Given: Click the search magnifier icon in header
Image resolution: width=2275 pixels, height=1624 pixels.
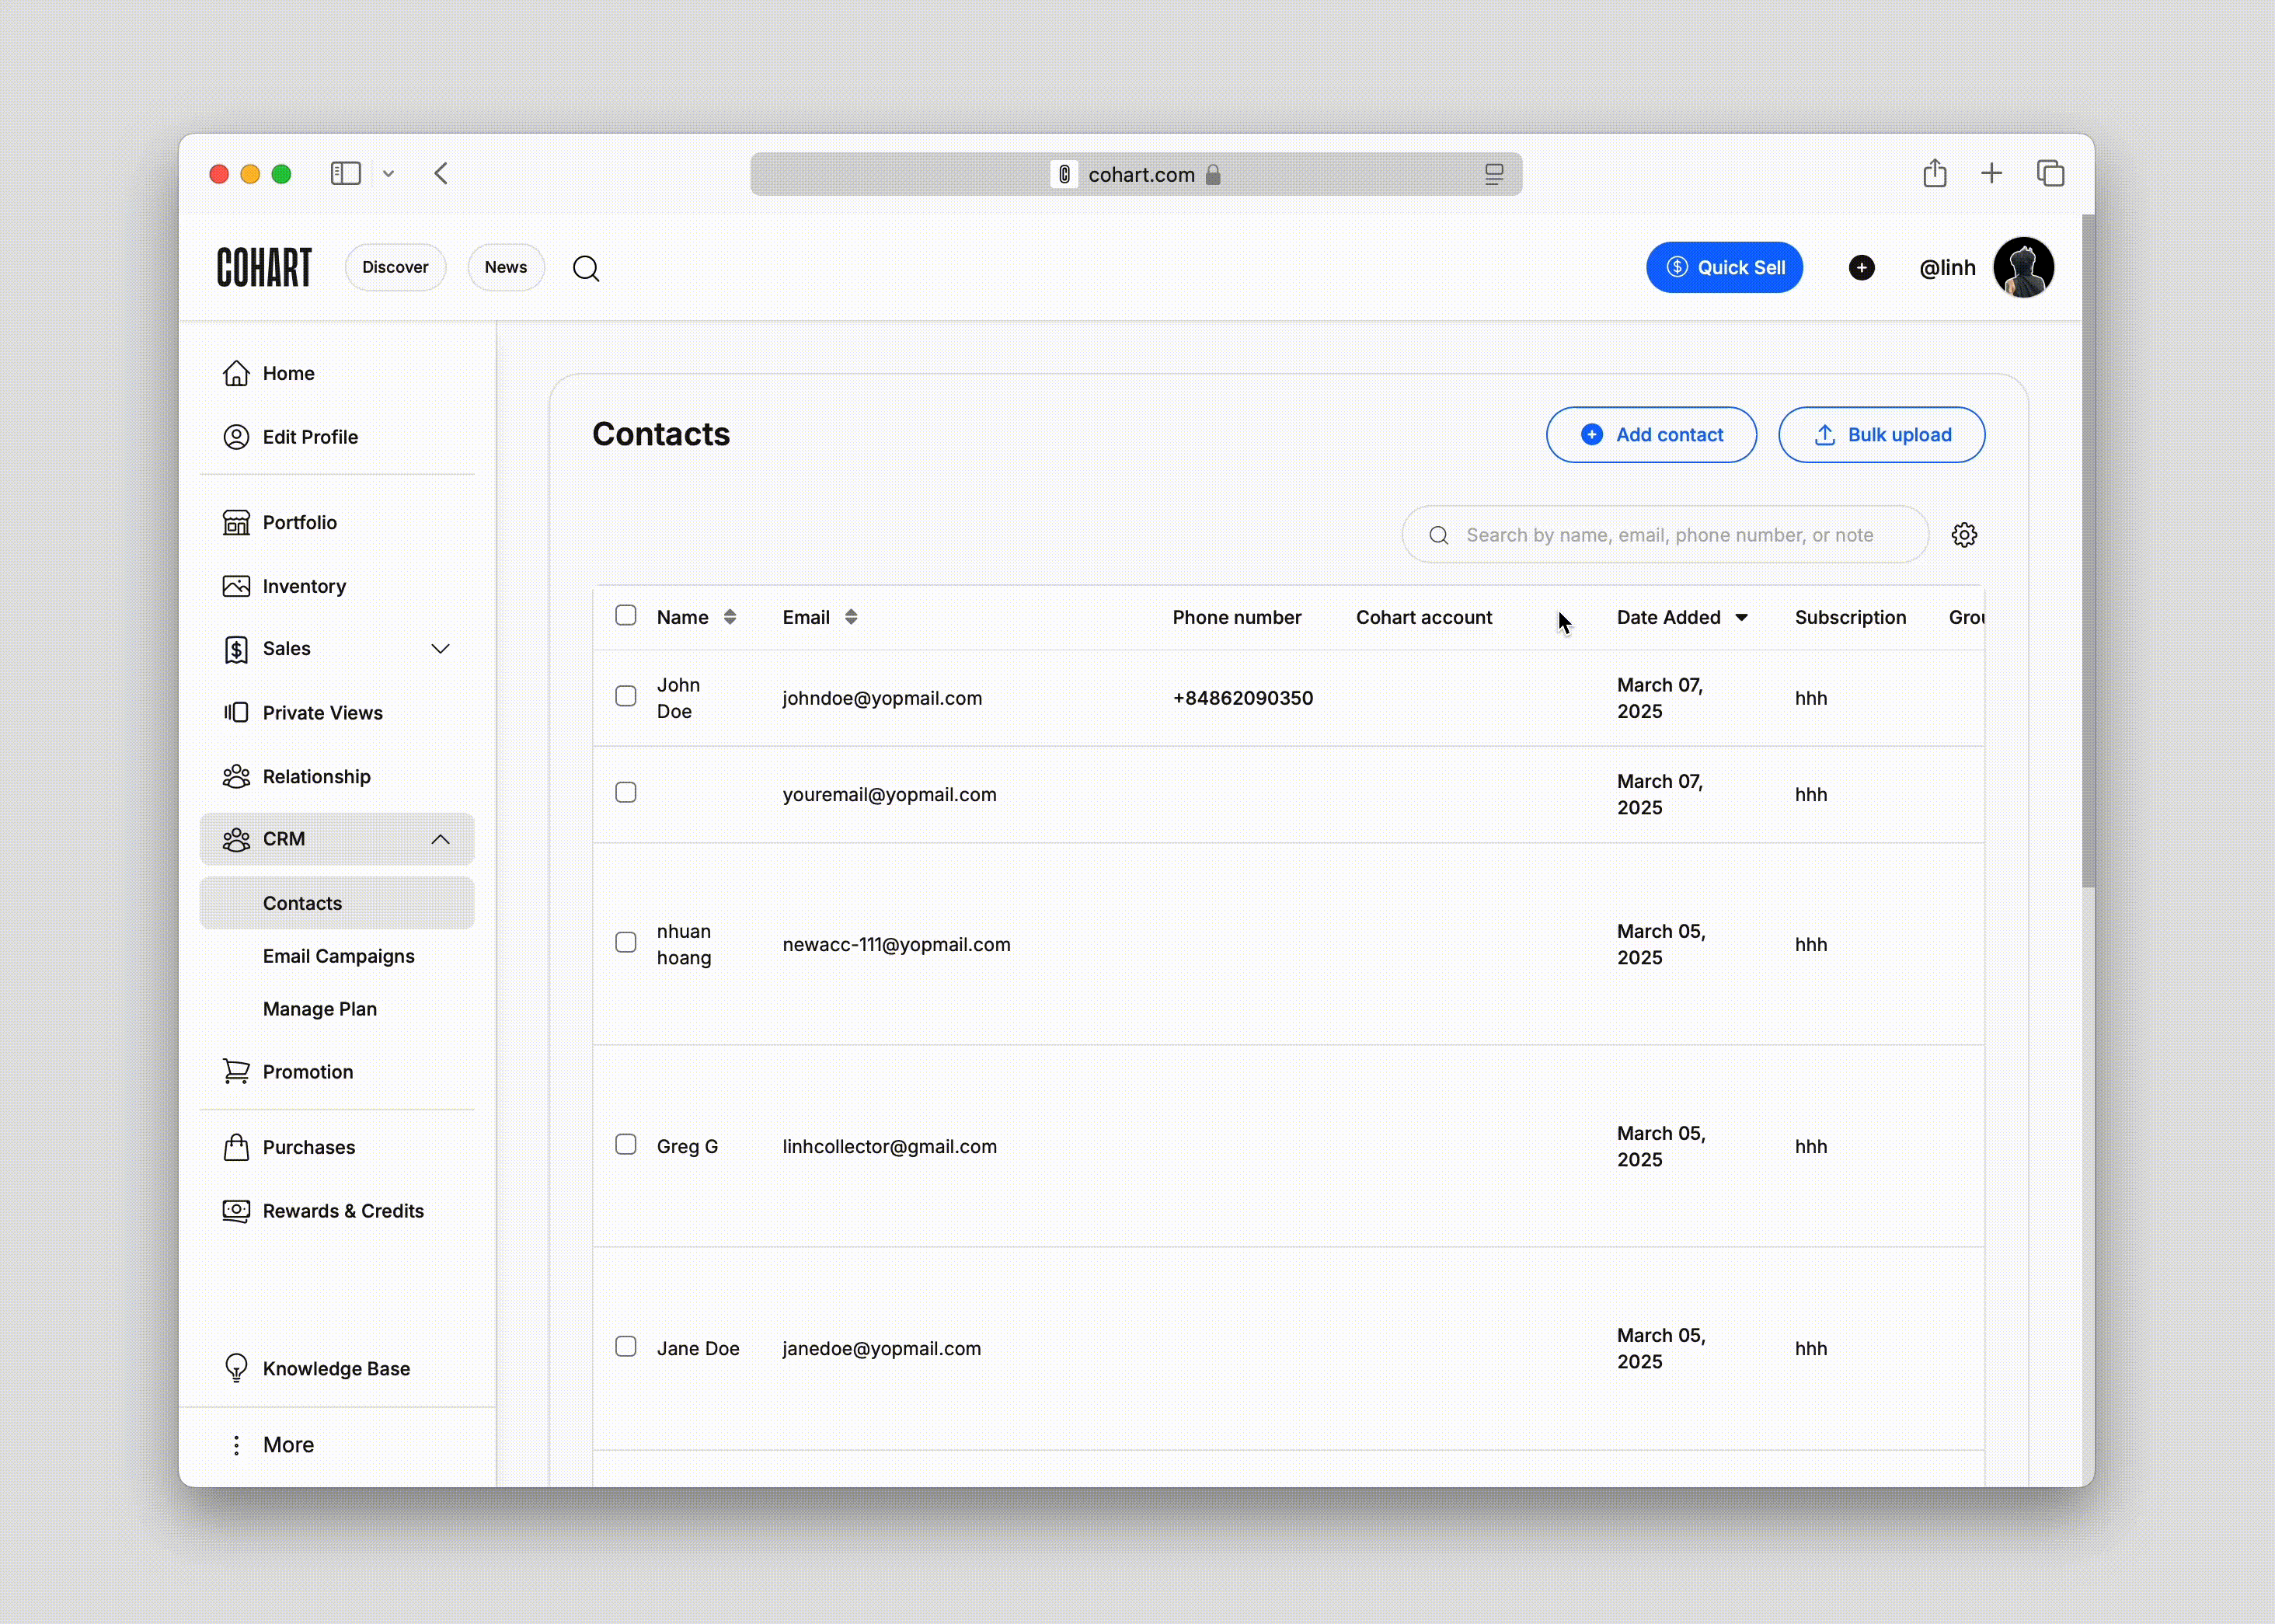Looking at the screenshot, I should coord(586,268).
